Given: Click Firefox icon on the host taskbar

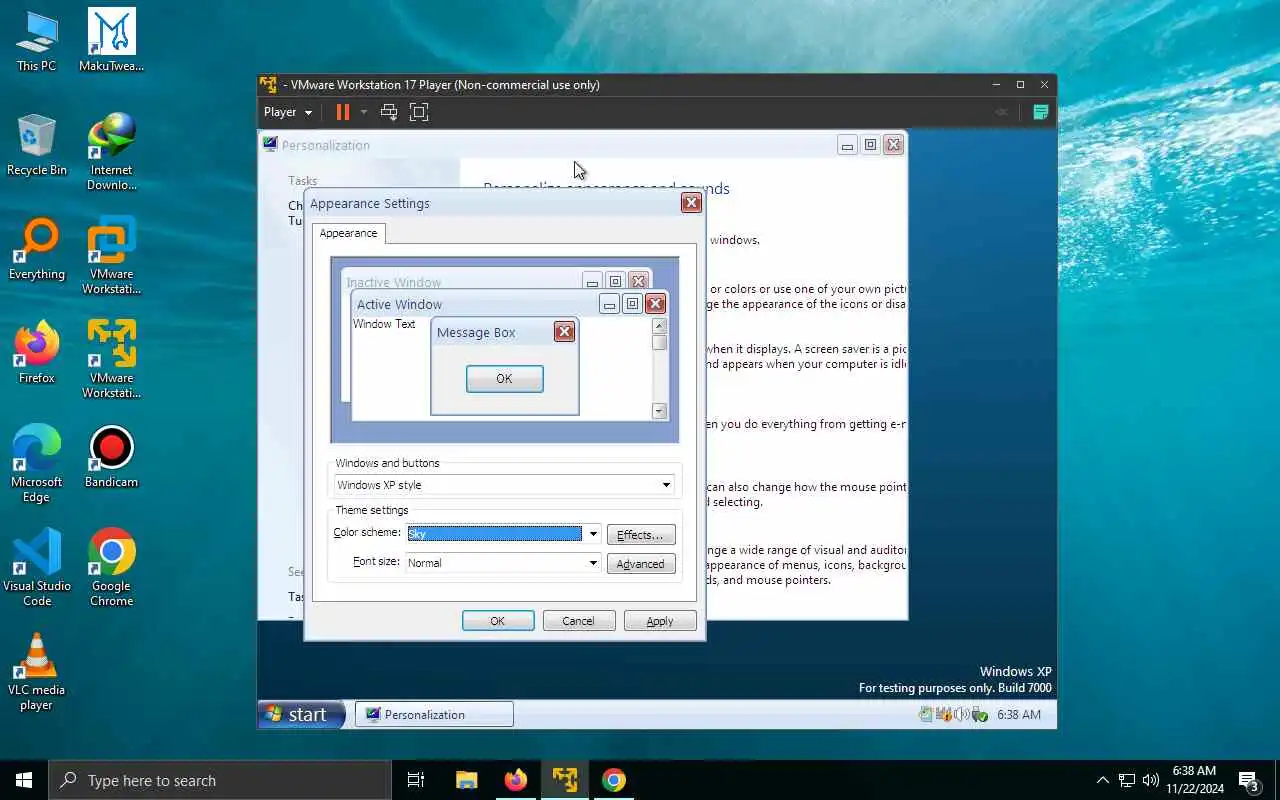Looking at the screenshot, I should (516, 780).
